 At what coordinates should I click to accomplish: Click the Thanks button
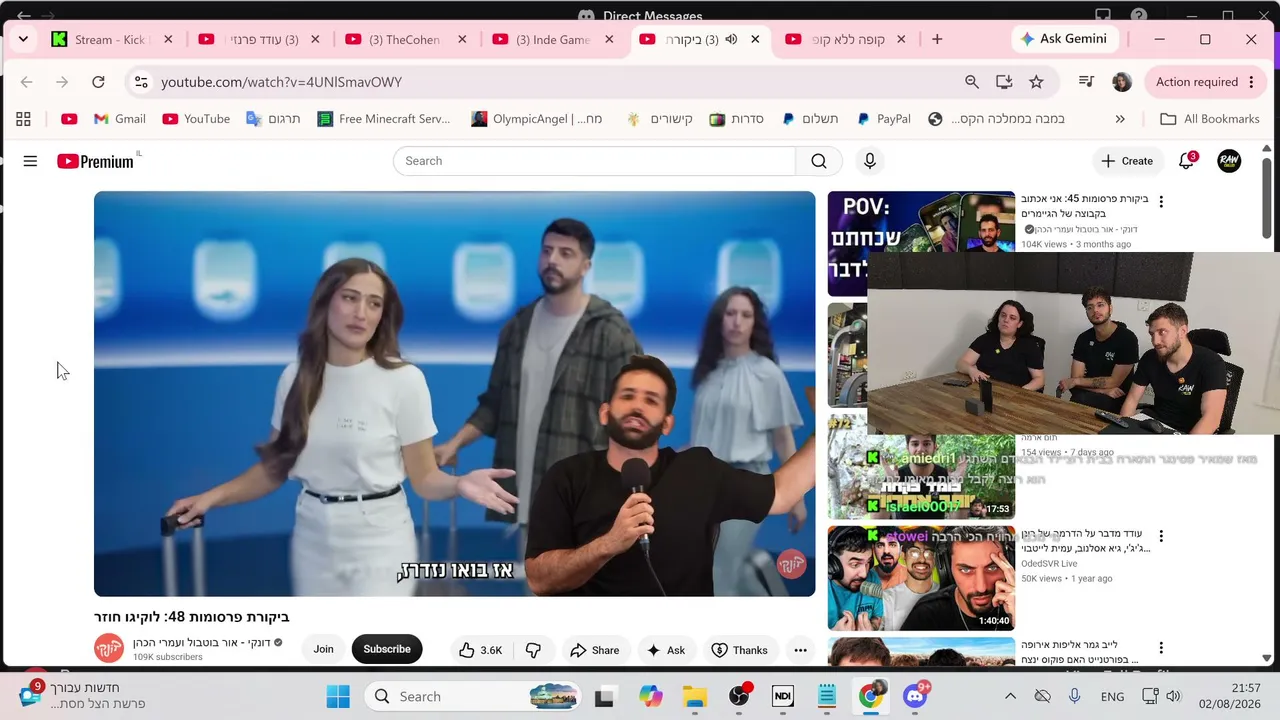[x=739, y=650]
